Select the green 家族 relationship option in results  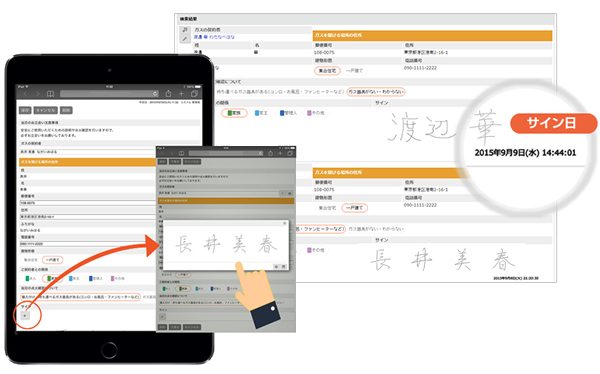234,113
